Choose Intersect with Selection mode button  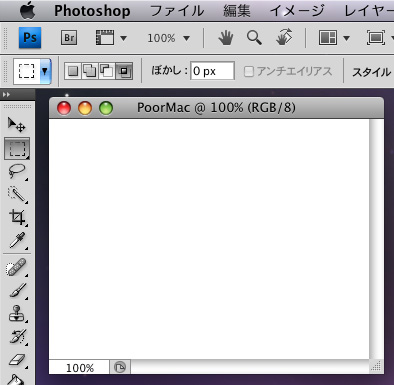pos(124,71)
